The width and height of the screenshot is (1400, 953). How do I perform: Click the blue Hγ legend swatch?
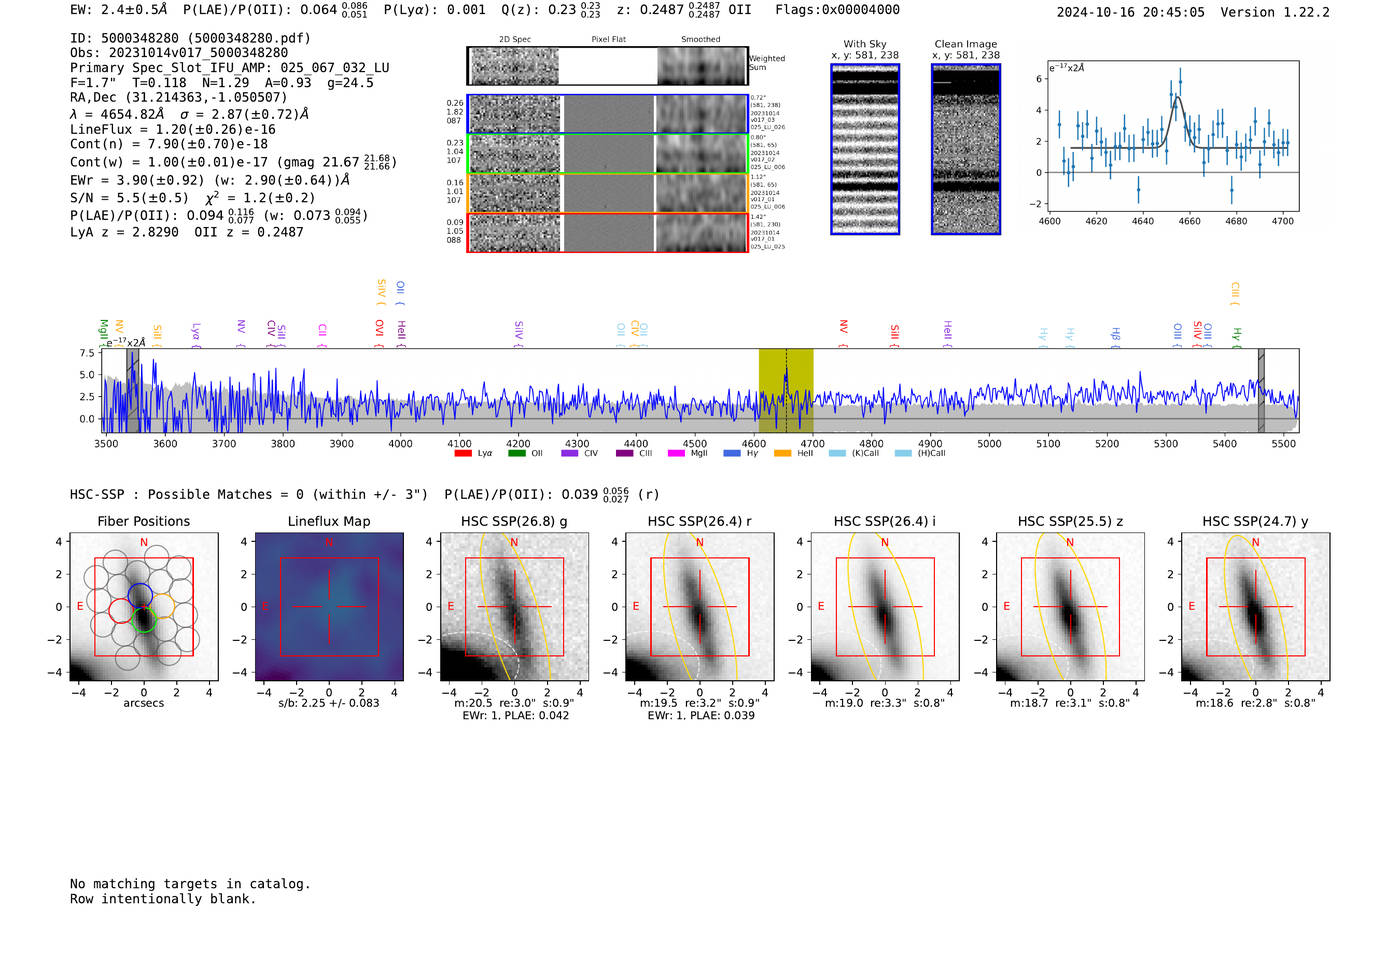pos(731,454)
